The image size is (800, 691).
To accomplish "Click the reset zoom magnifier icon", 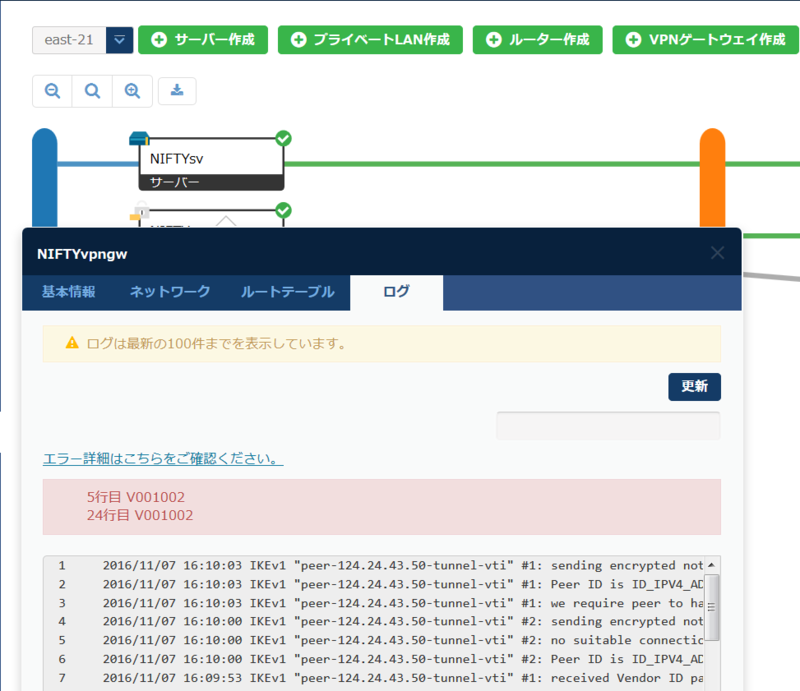I will (92, 91).
